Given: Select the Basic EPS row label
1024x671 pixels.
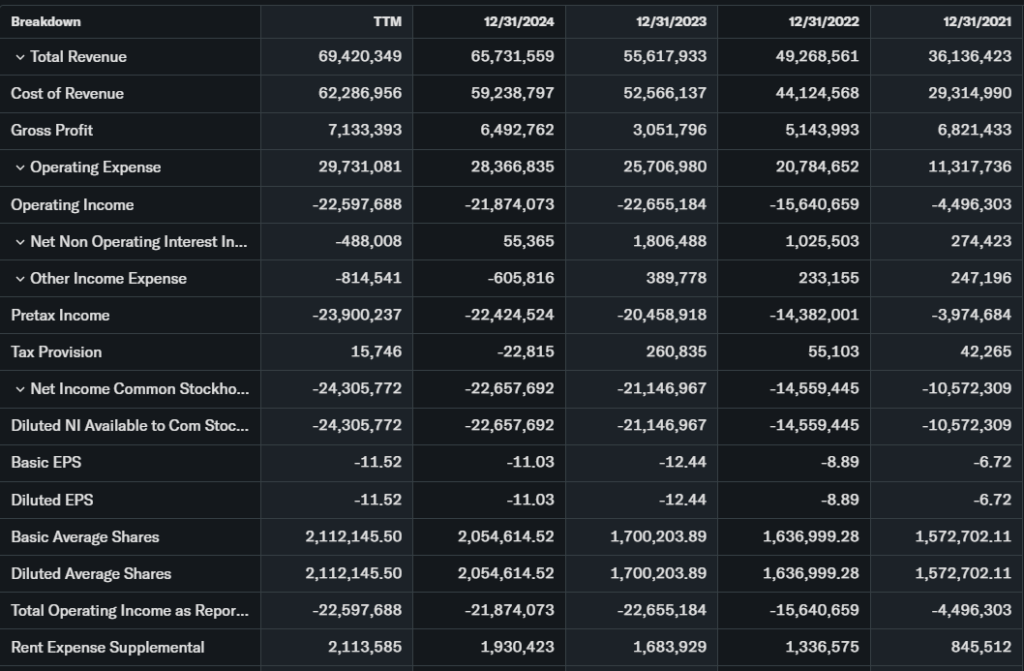Looking at the screenshot, I should coord(44,463).
